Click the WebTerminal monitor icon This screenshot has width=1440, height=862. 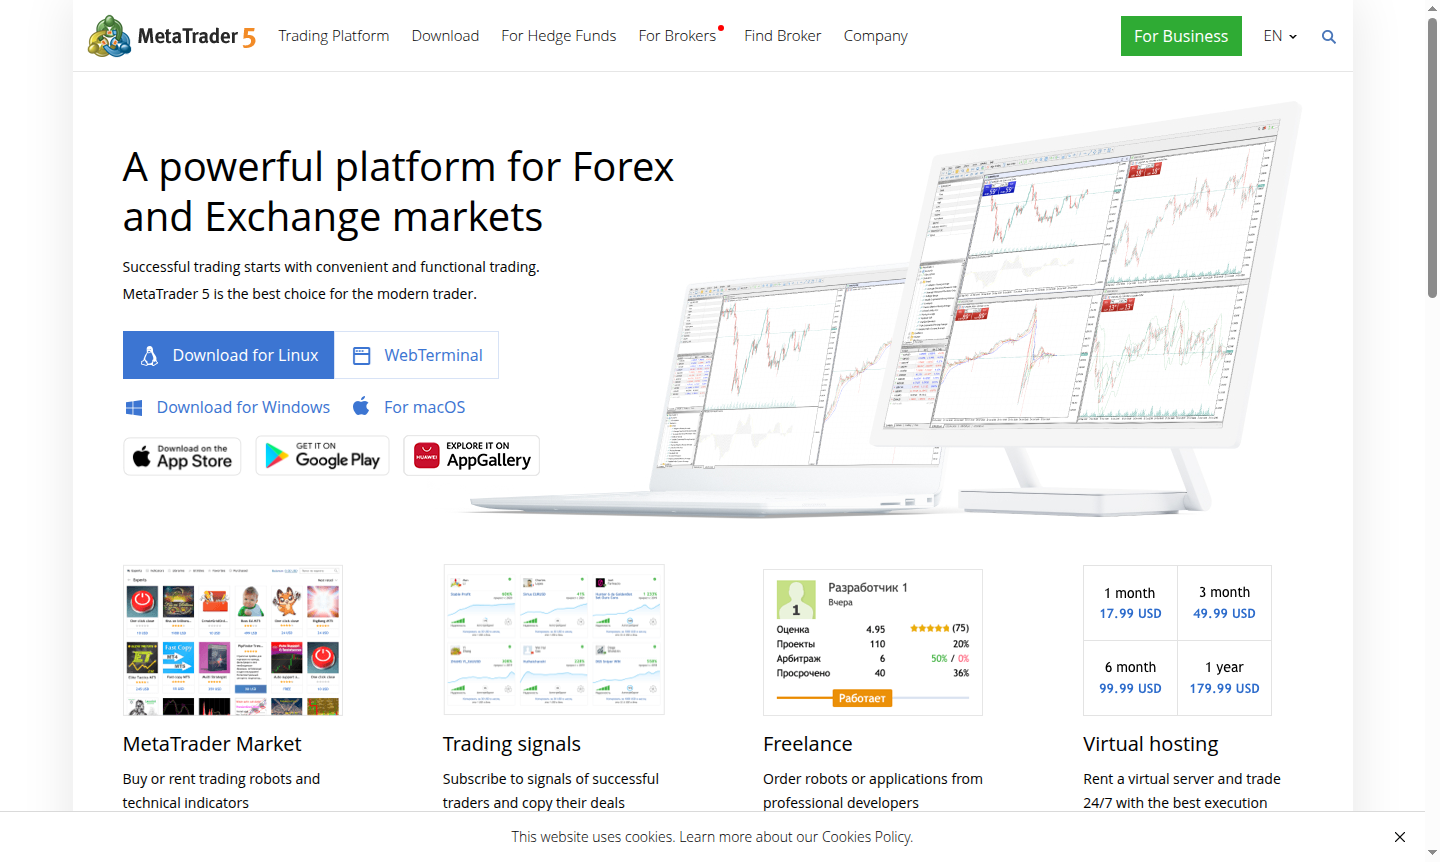[361, 354]
